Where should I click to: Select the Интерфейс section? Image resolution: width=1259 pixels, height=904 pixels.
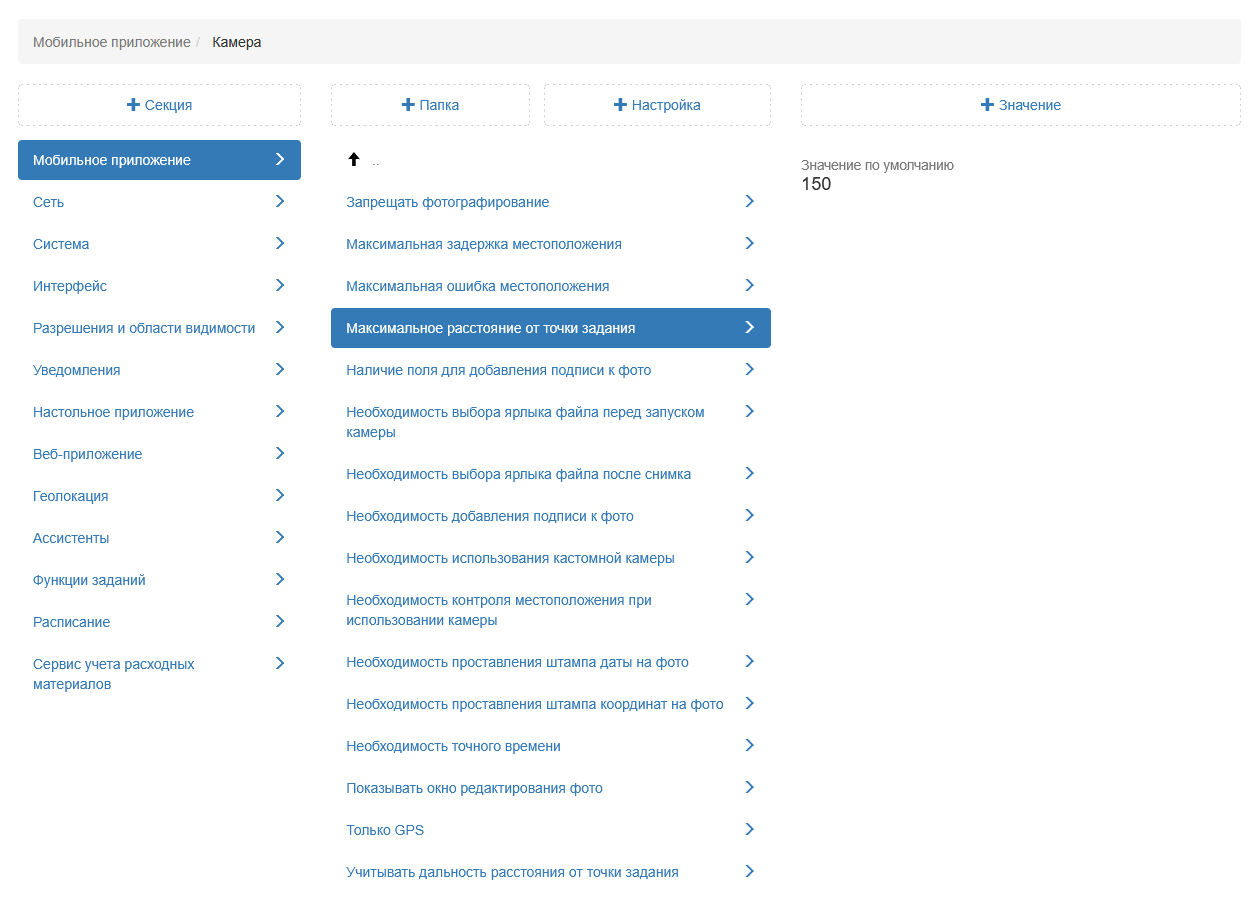[x=70, y=286]
